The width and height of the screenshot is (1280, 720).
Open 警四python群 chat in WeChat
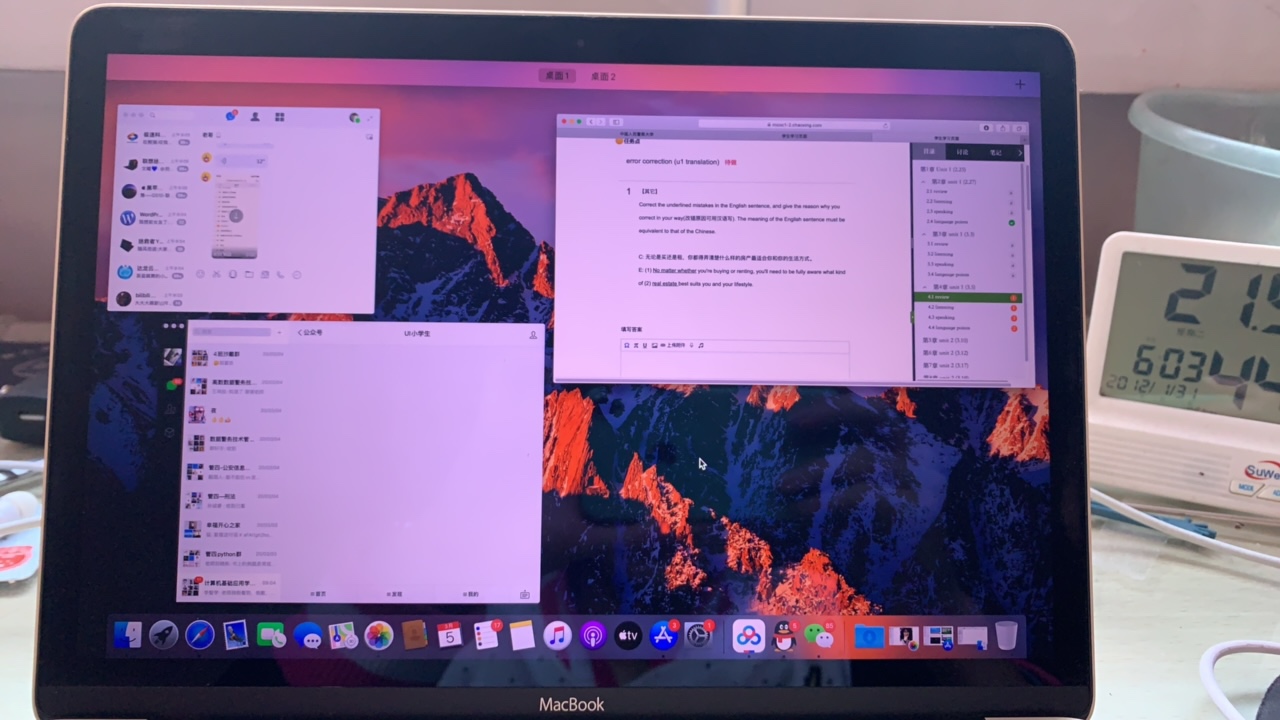pos(229,558)
